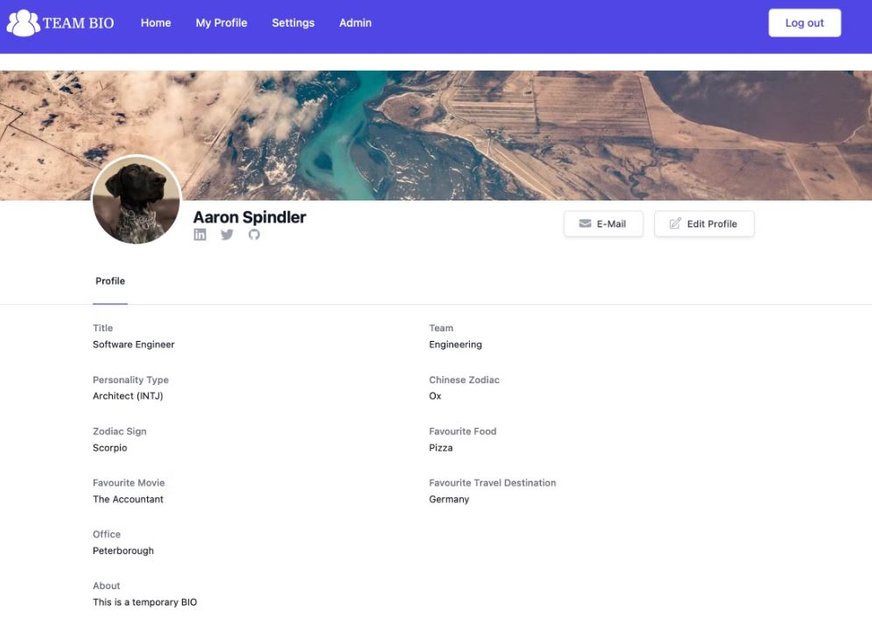Open Aaron's LinkedIn profile icon
The width and height of the screenshot is (872, 630).
pos(200,234)
